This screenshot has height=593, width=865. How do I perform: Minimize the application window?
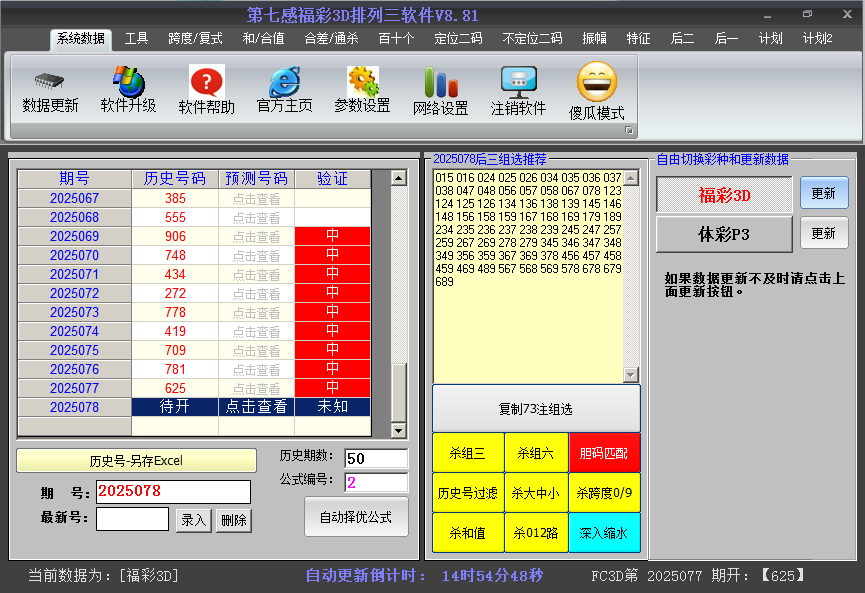click(x=767, y=15)
